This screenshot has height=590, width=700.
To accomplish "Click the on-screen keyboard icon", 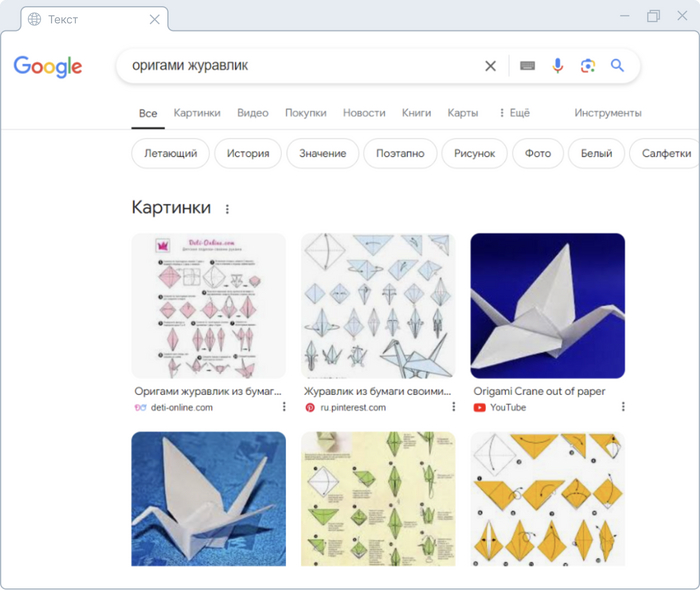I will (x=527, y=66).
